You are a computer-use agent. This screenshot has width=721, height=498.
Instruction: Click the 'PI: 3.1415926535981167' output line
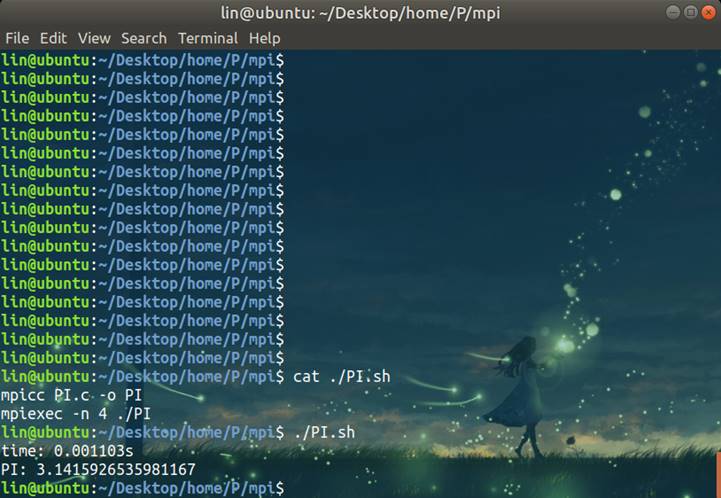(x=98, y=469)
